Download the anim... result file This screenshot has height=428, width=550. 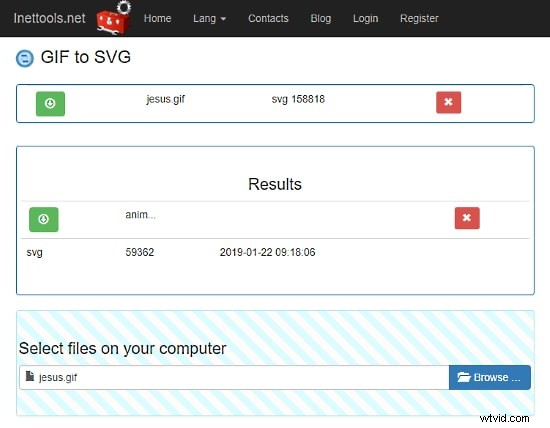click(x=44, y=219)
